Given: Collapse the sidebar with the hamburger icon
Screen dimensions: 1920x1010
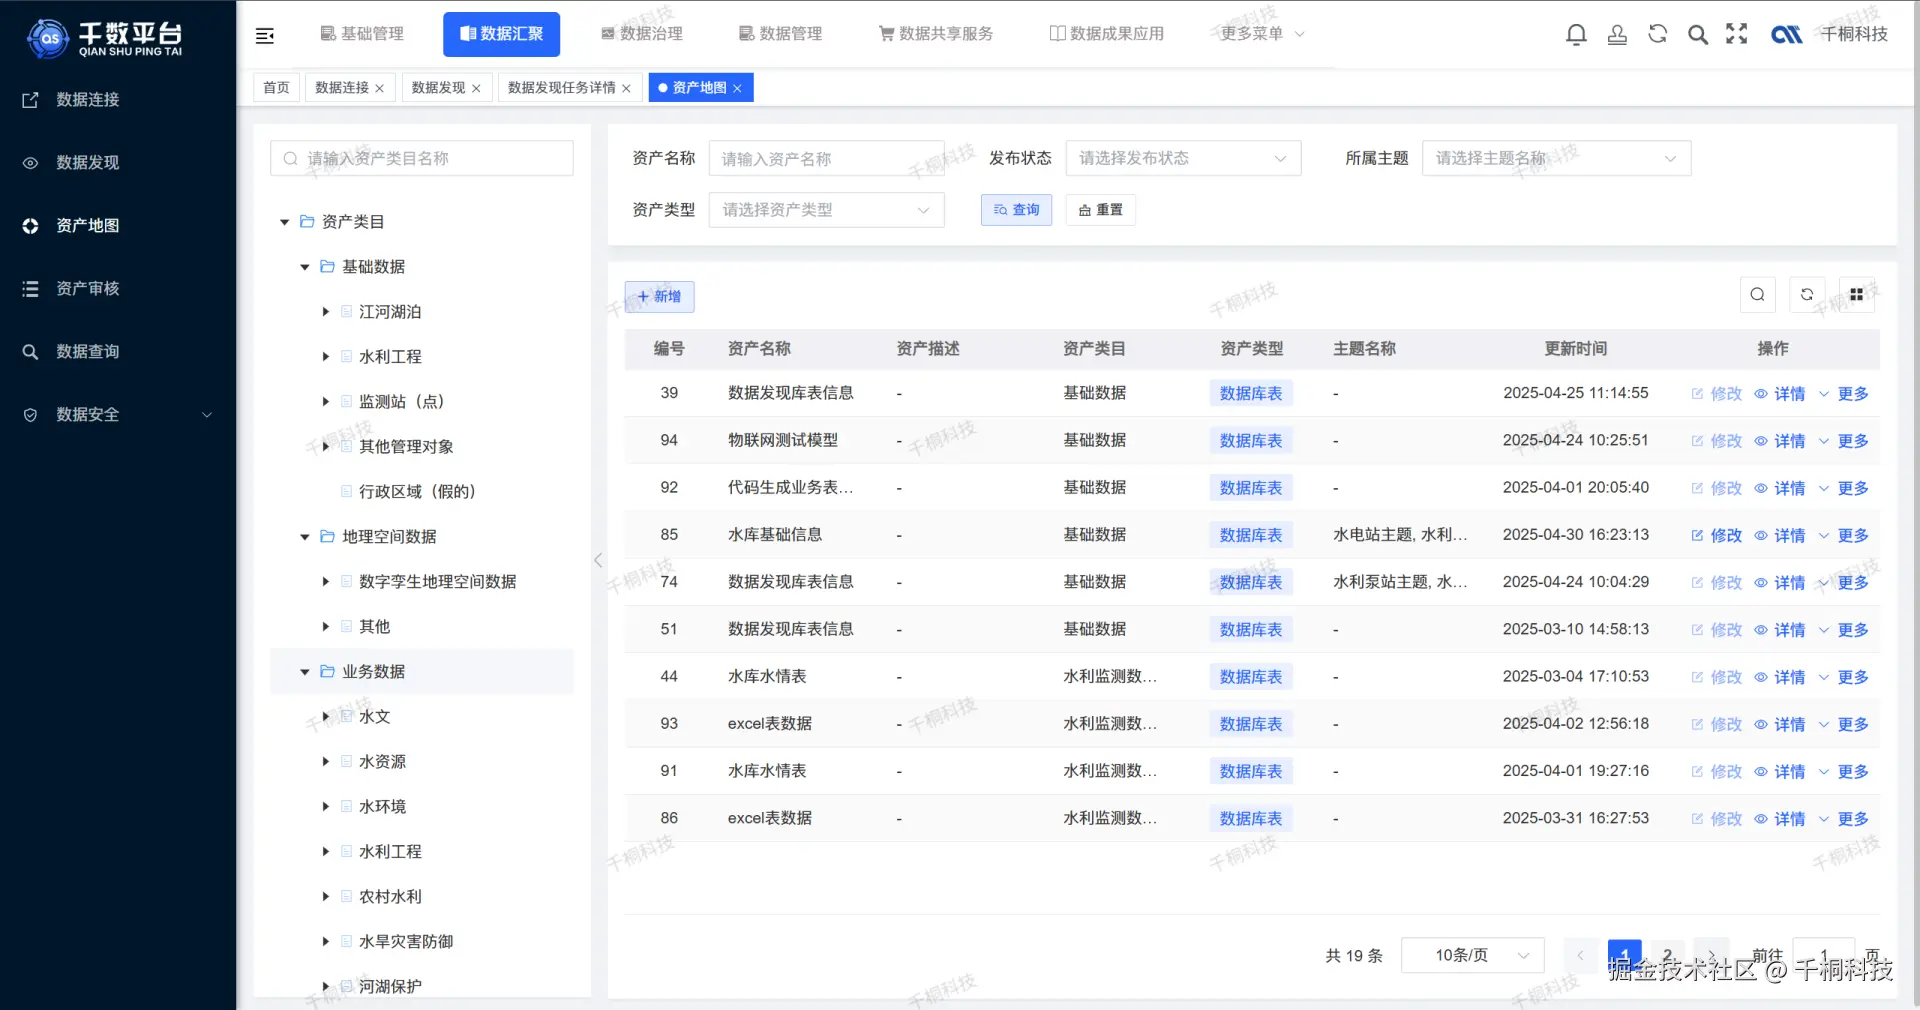Looking at the screenshot, I should coord(265,34).
